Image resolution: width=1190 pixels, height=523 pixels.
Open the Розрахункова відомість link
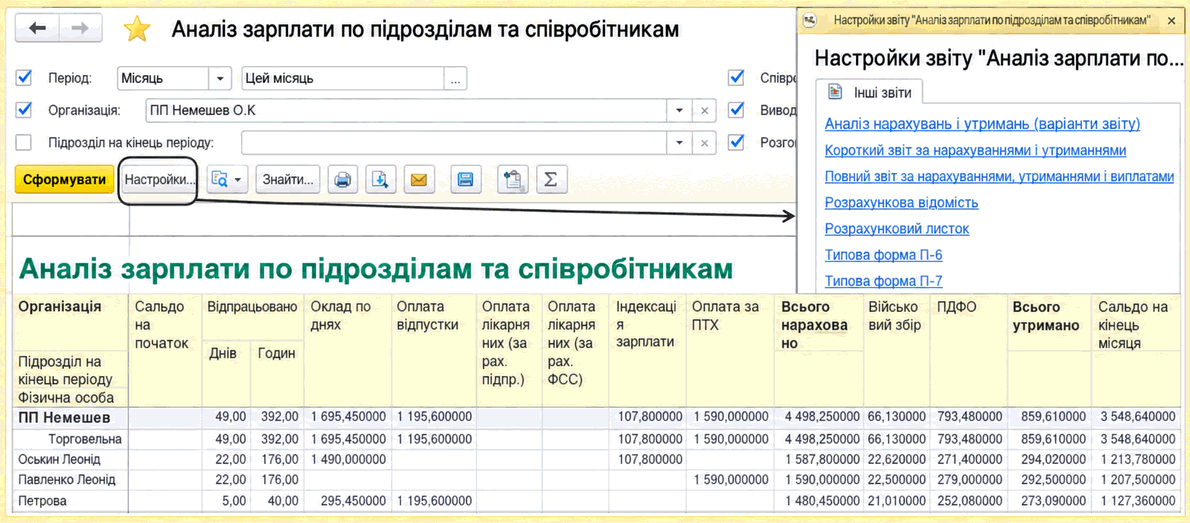(x=902, y=203)
